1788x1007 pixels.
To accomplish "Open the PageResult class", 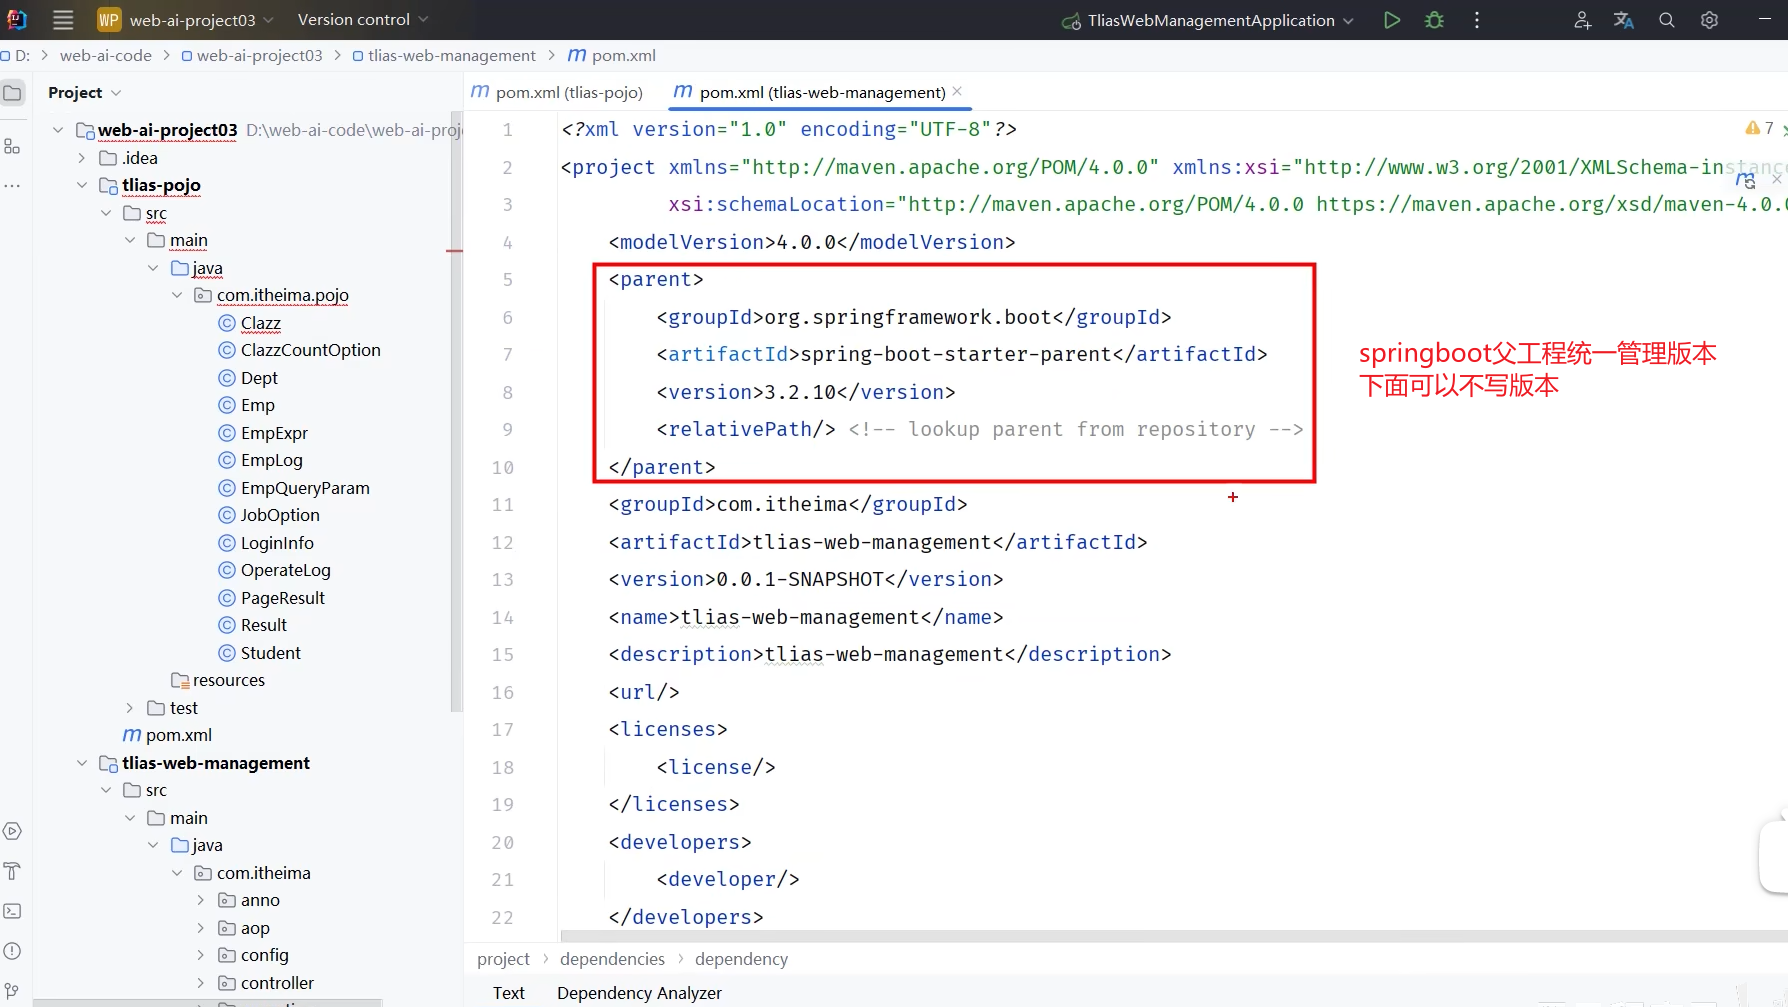I will tap(283, 598).
